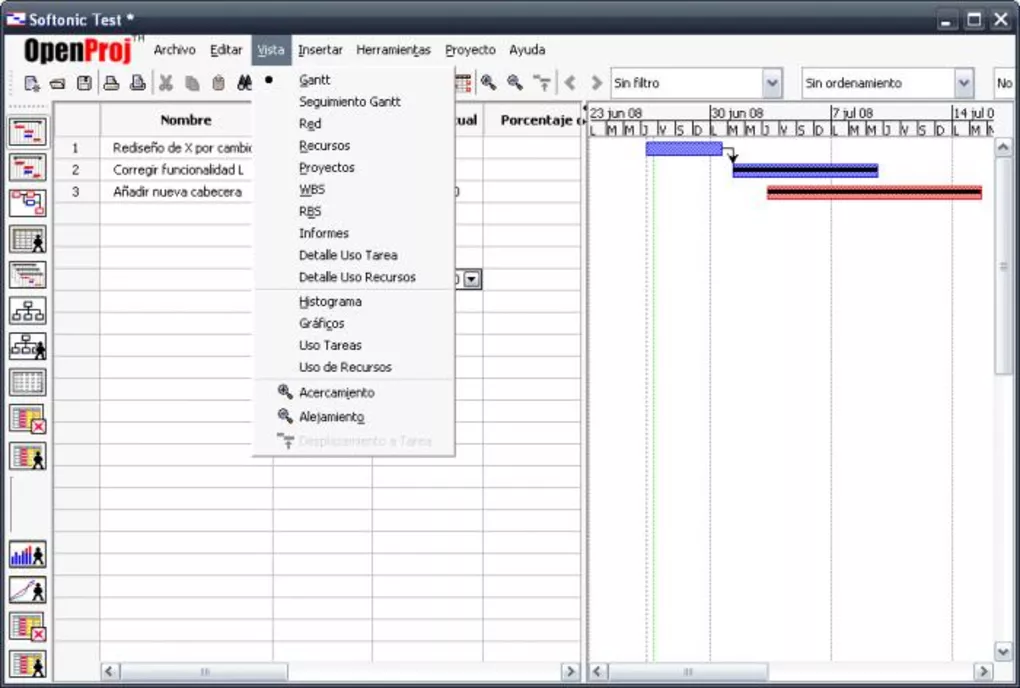Click the 'Nombre' column header
1020x688 pixels.
(186, 120)
